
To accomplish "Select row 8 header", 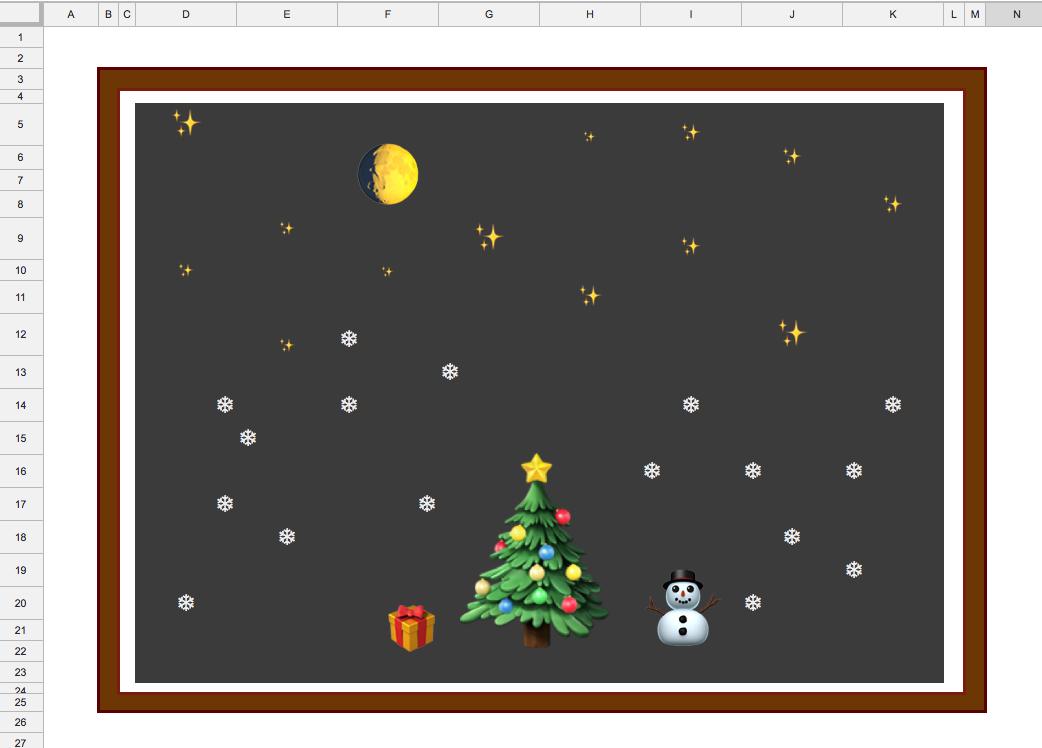I will pos(21,204).
